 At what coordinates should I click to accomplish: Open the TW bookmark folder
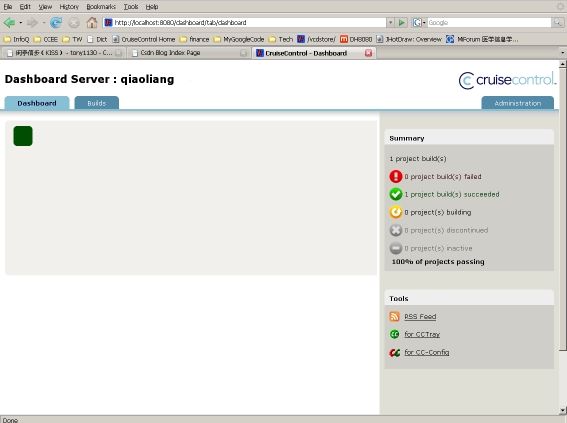[x=72, y=39]
